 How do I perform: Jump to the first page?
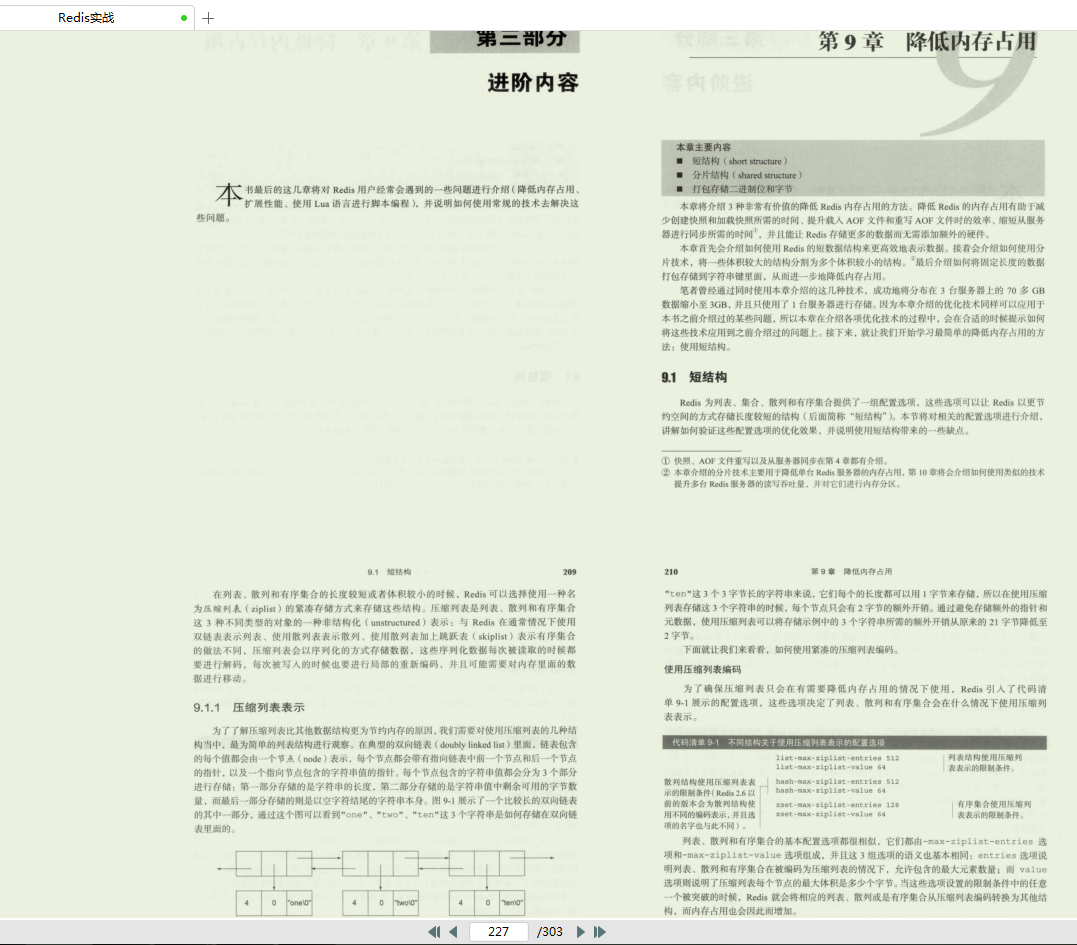434,932
